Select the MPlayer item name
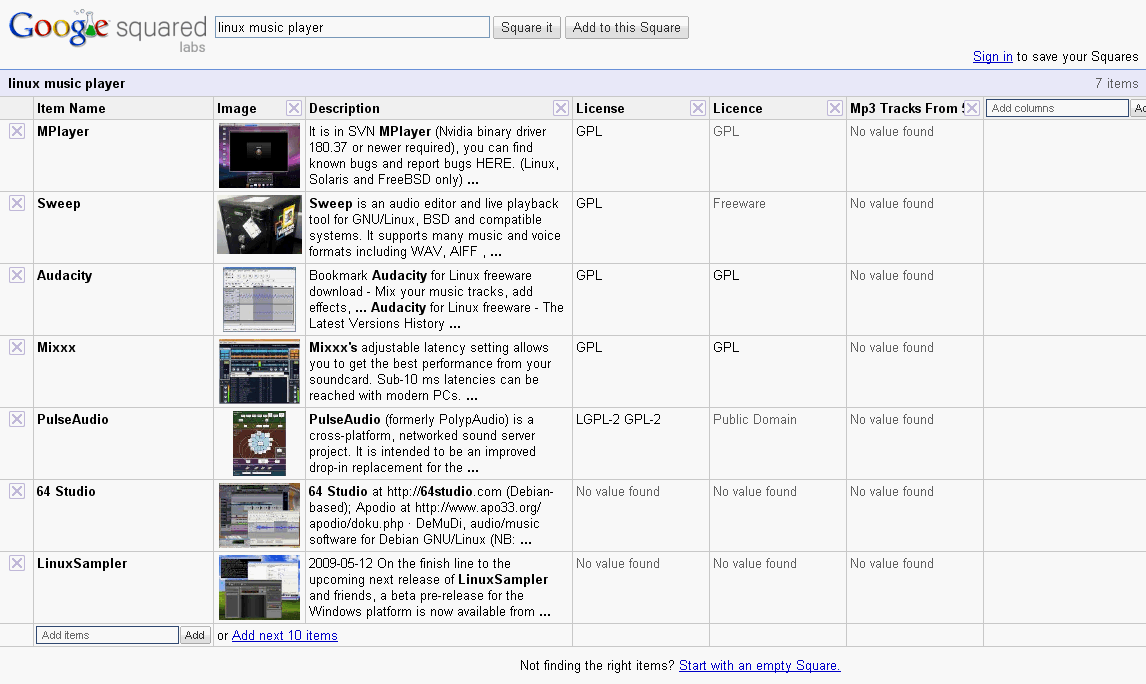This screenshot has width=1146, height=684. pos(63,132)
